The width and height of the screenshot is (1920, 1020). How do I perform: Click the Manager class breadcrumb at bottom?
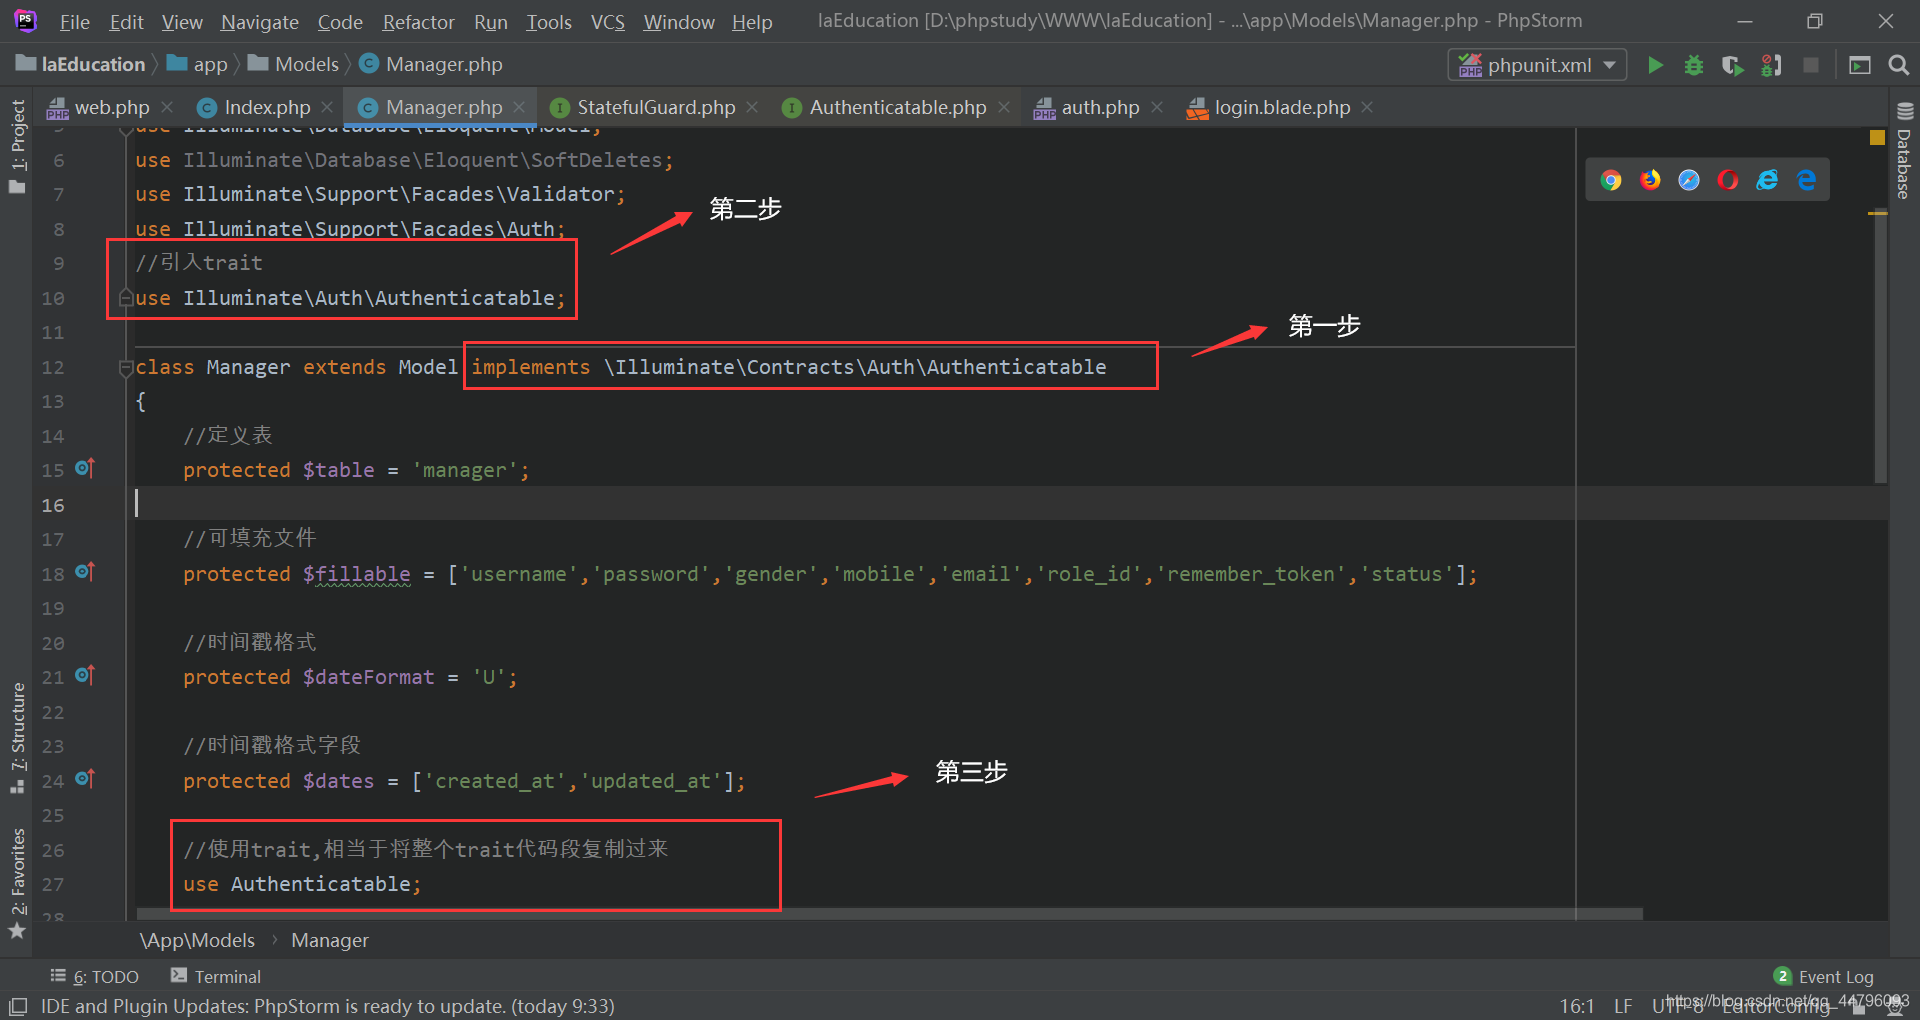point(330,940)
